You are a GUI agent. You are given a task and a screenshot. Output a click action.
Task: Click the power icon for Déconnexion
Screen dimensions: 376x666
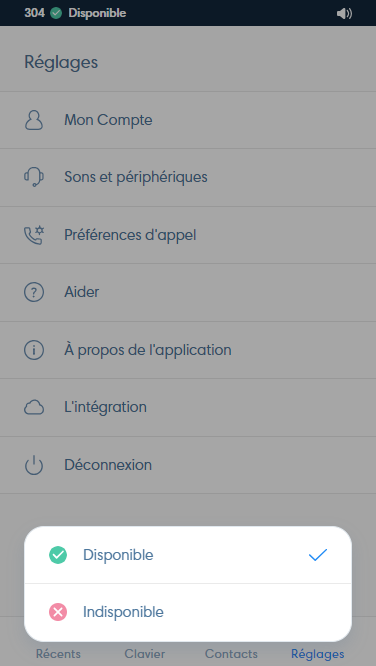[x=34, y=465]
